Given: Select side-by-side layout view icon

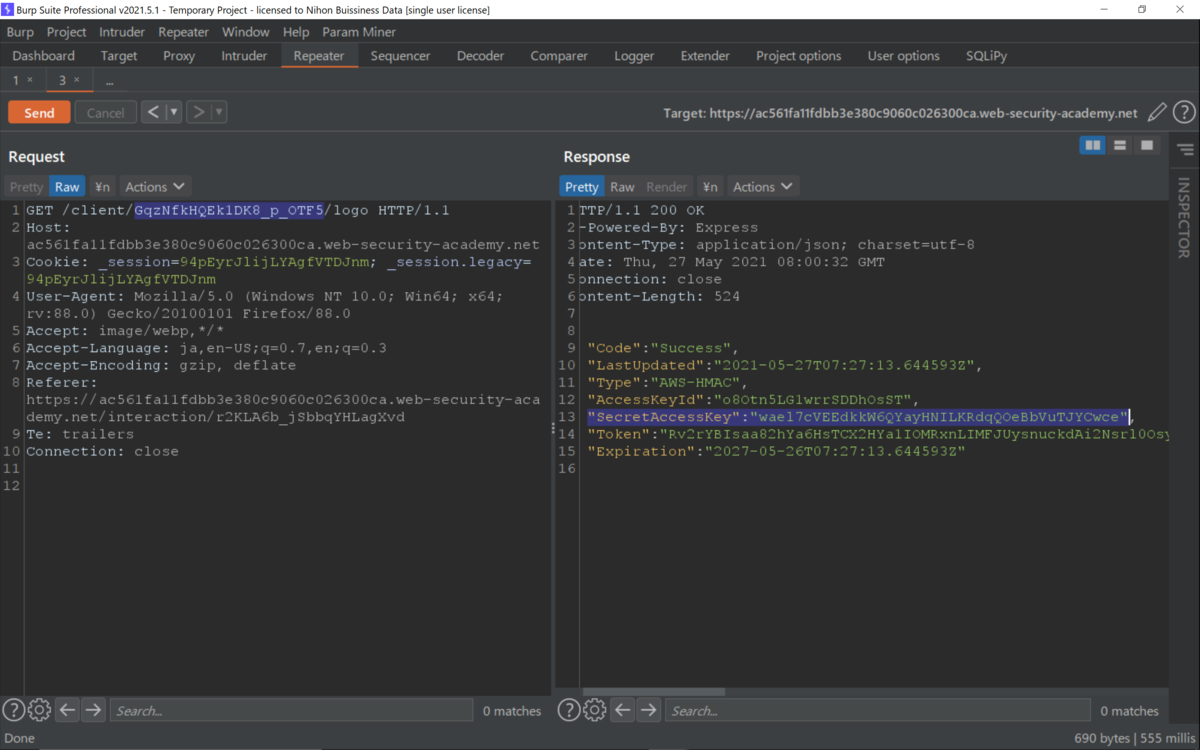Looking at the screenshot, I should 1093,146.
